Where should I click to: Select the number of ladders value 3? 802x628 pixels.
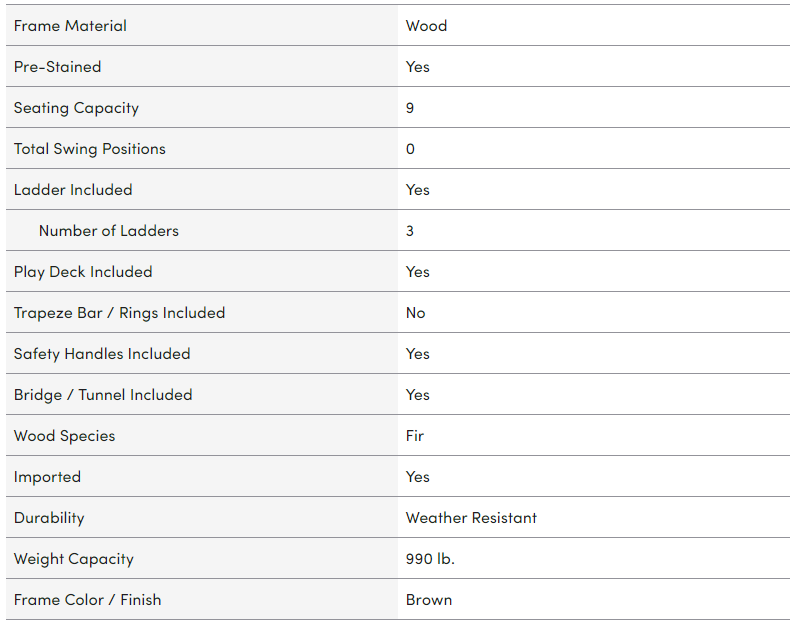pyautogui.click(x=410, y=231)
